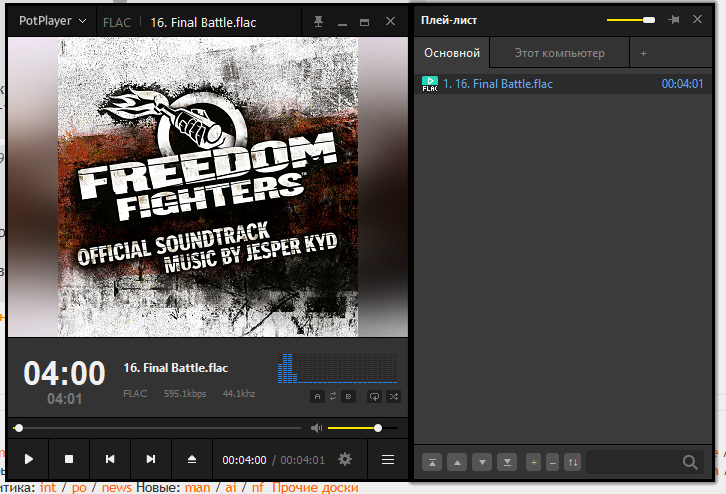The width and height of the screenshot is (726, 494).
Task: Open the 'Прочие доски' link in browser behind
Action: pyautogui.click(x=315, y=488)
